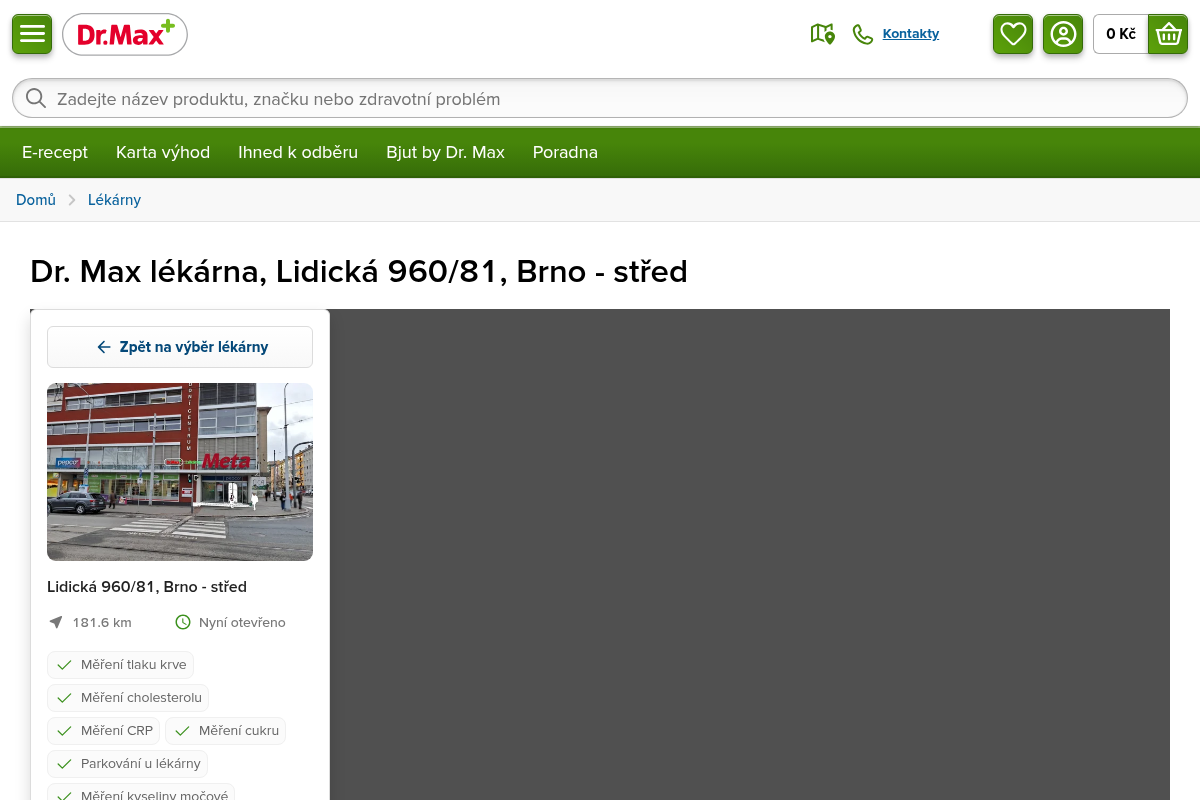Open the Poradna menu item
Viewport: 1200px width, 800px height.
[565, 152]
